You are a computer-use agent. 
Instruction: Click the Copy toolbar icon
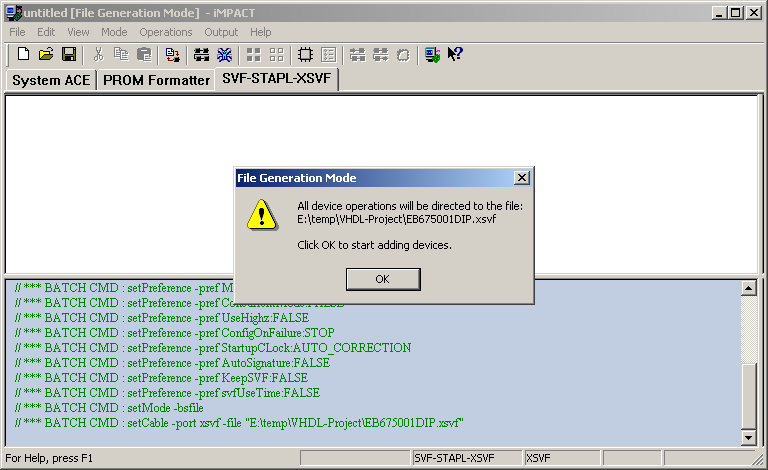[x=121, y=54]
